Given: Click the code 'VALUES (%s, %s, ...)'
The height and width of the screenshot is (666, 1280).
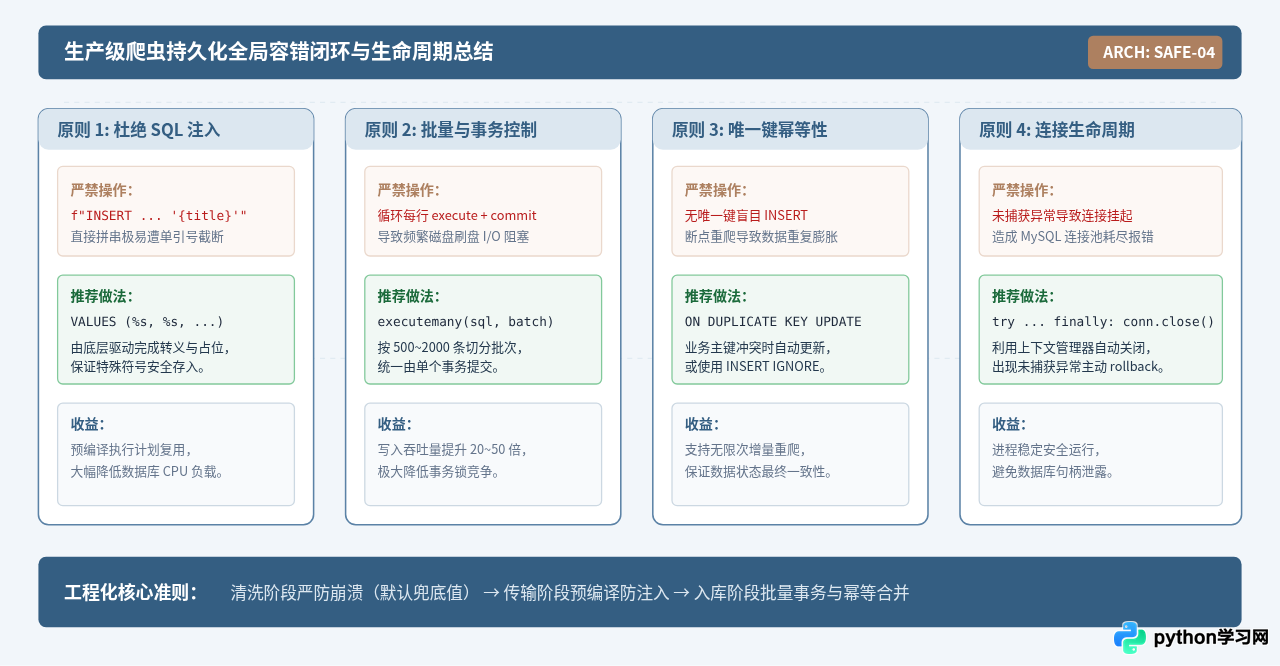Looking at the screenshot, I should point(147,322).
